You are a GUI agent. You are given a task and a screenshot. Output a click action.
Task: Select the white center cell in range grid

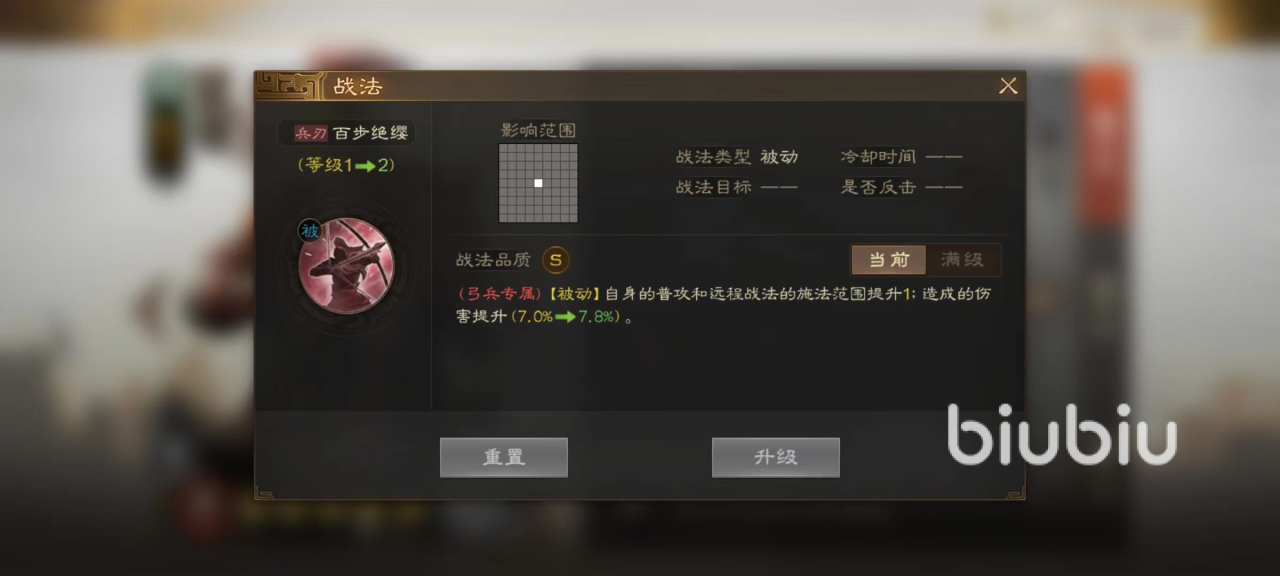click(x=538, y=183)
